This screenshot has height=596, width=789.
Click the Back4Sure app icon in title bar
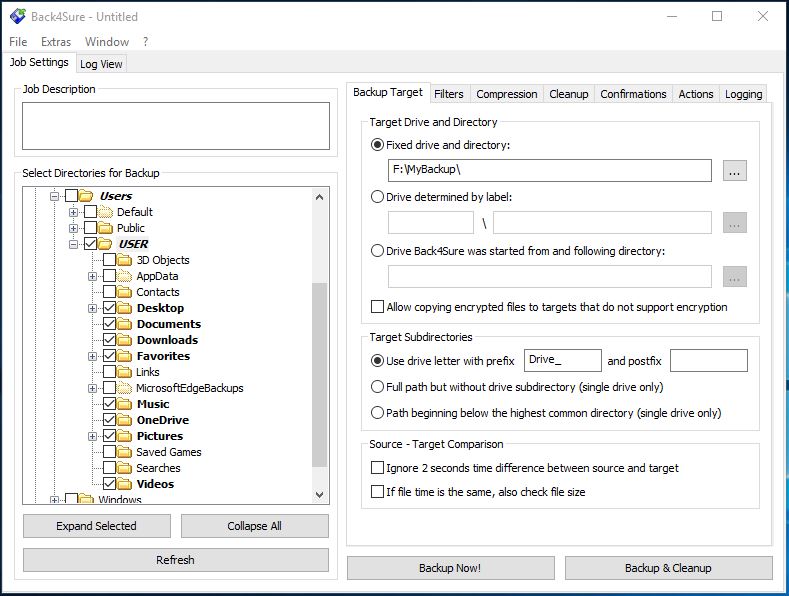[17, 16]
